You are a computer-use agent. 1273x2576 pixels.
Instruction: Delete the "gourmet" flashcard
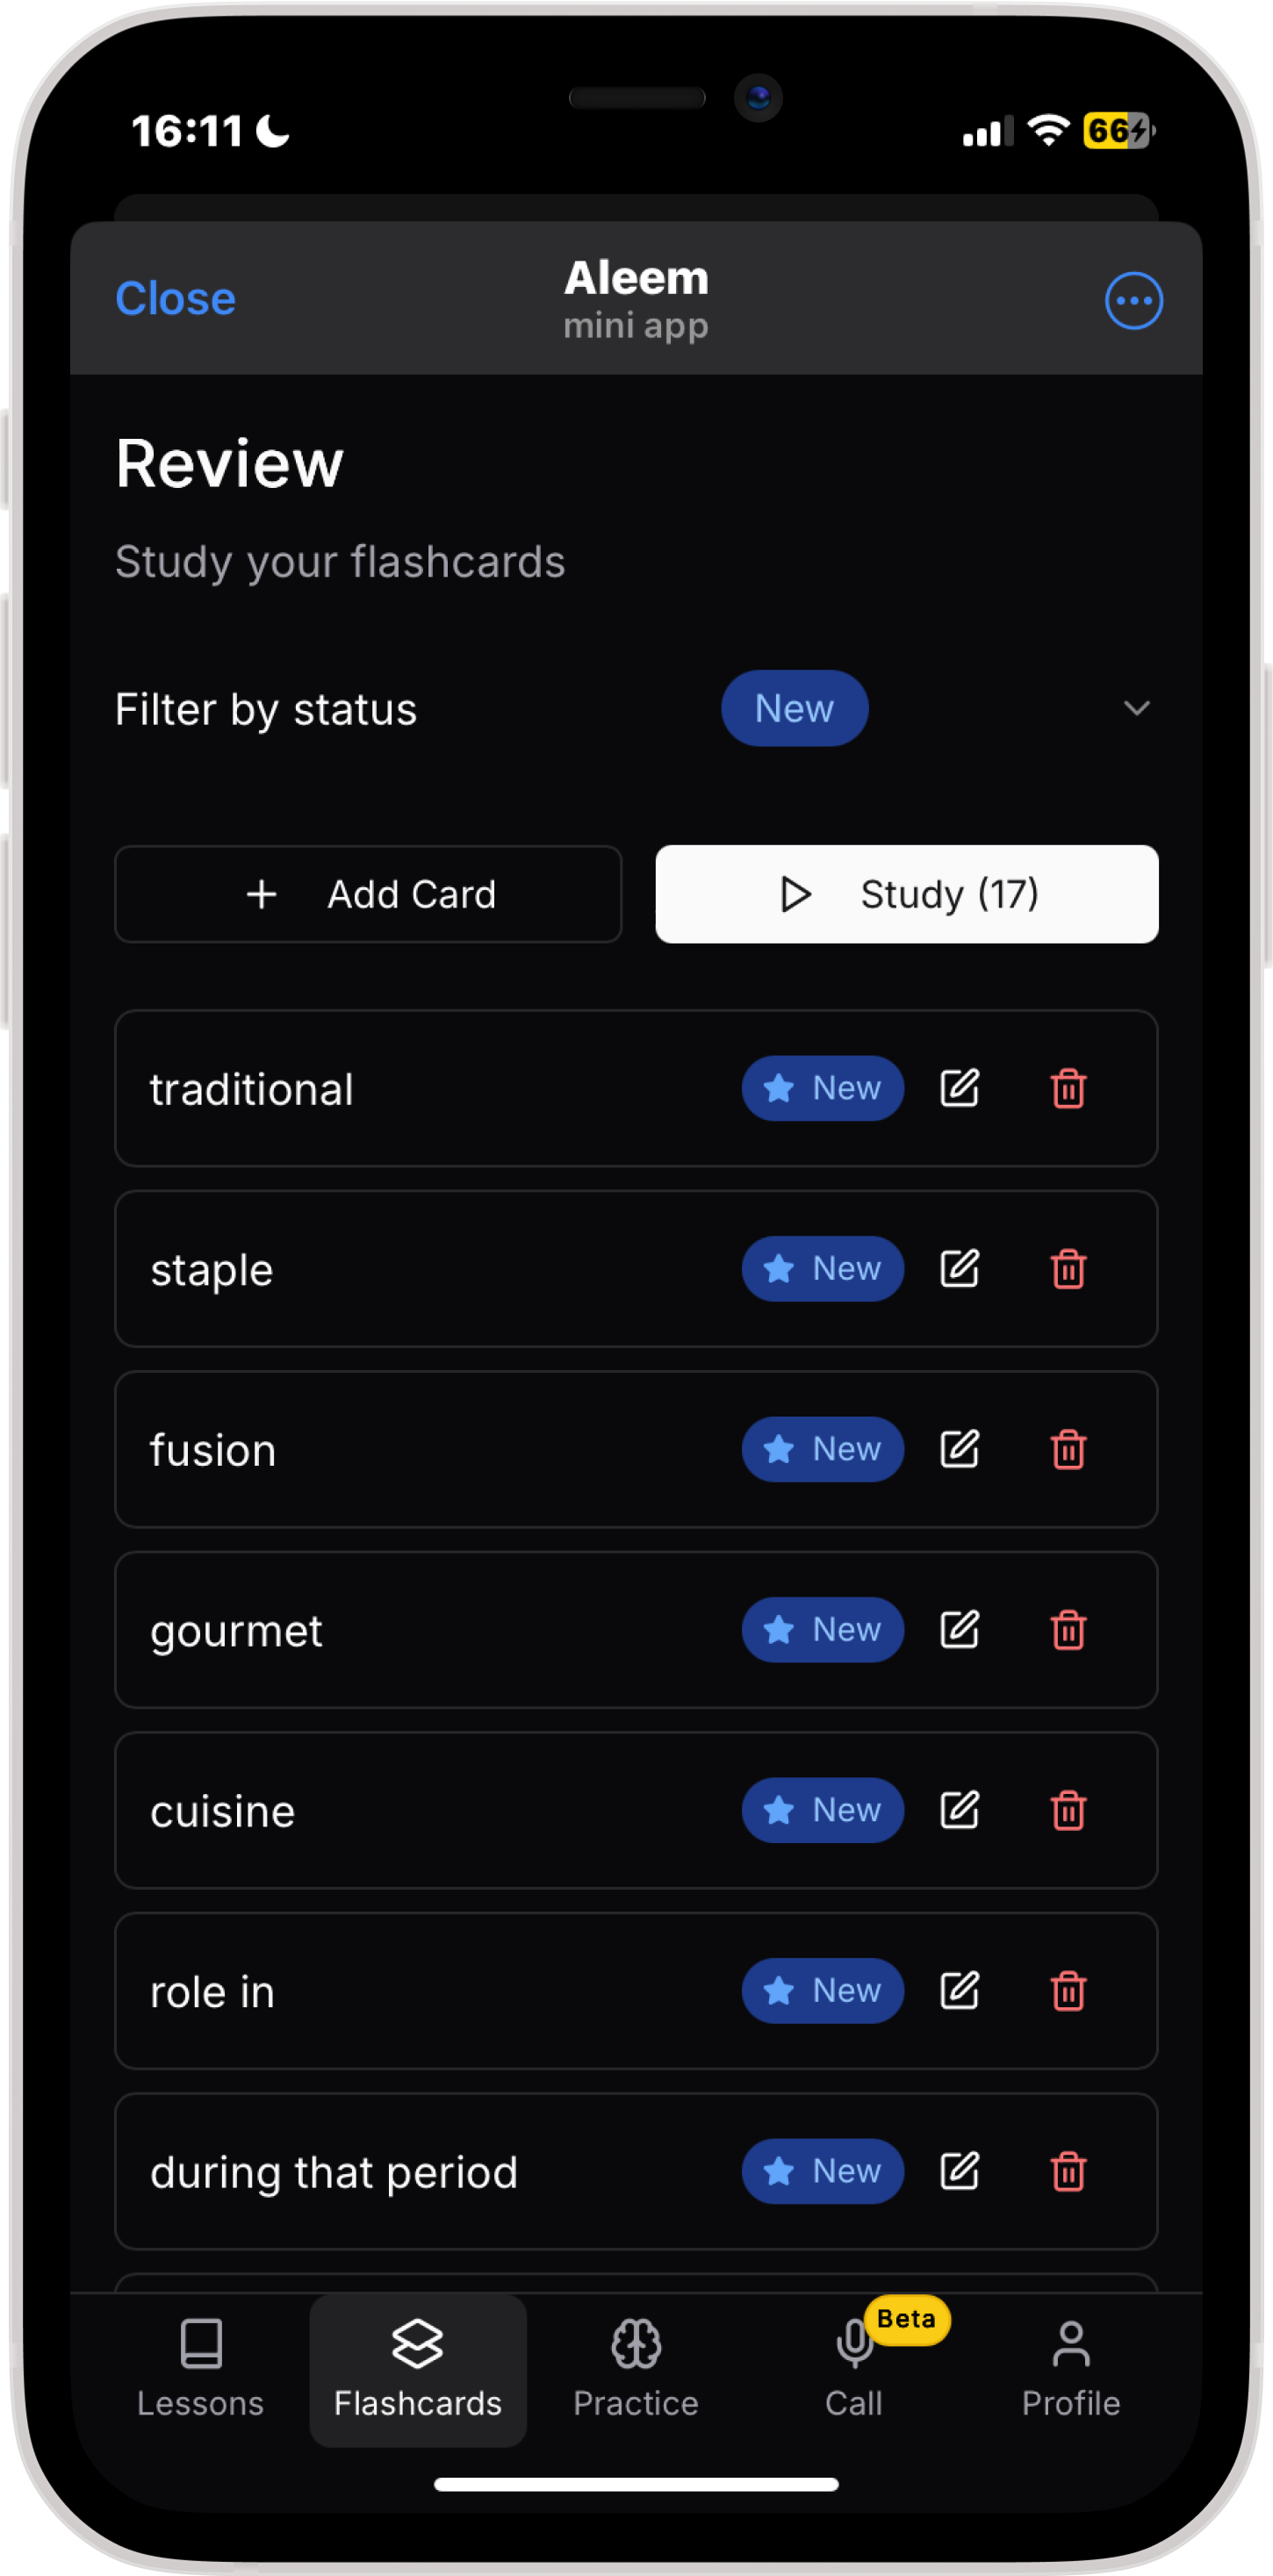pyautogui.click(x=1068, y=1630)
